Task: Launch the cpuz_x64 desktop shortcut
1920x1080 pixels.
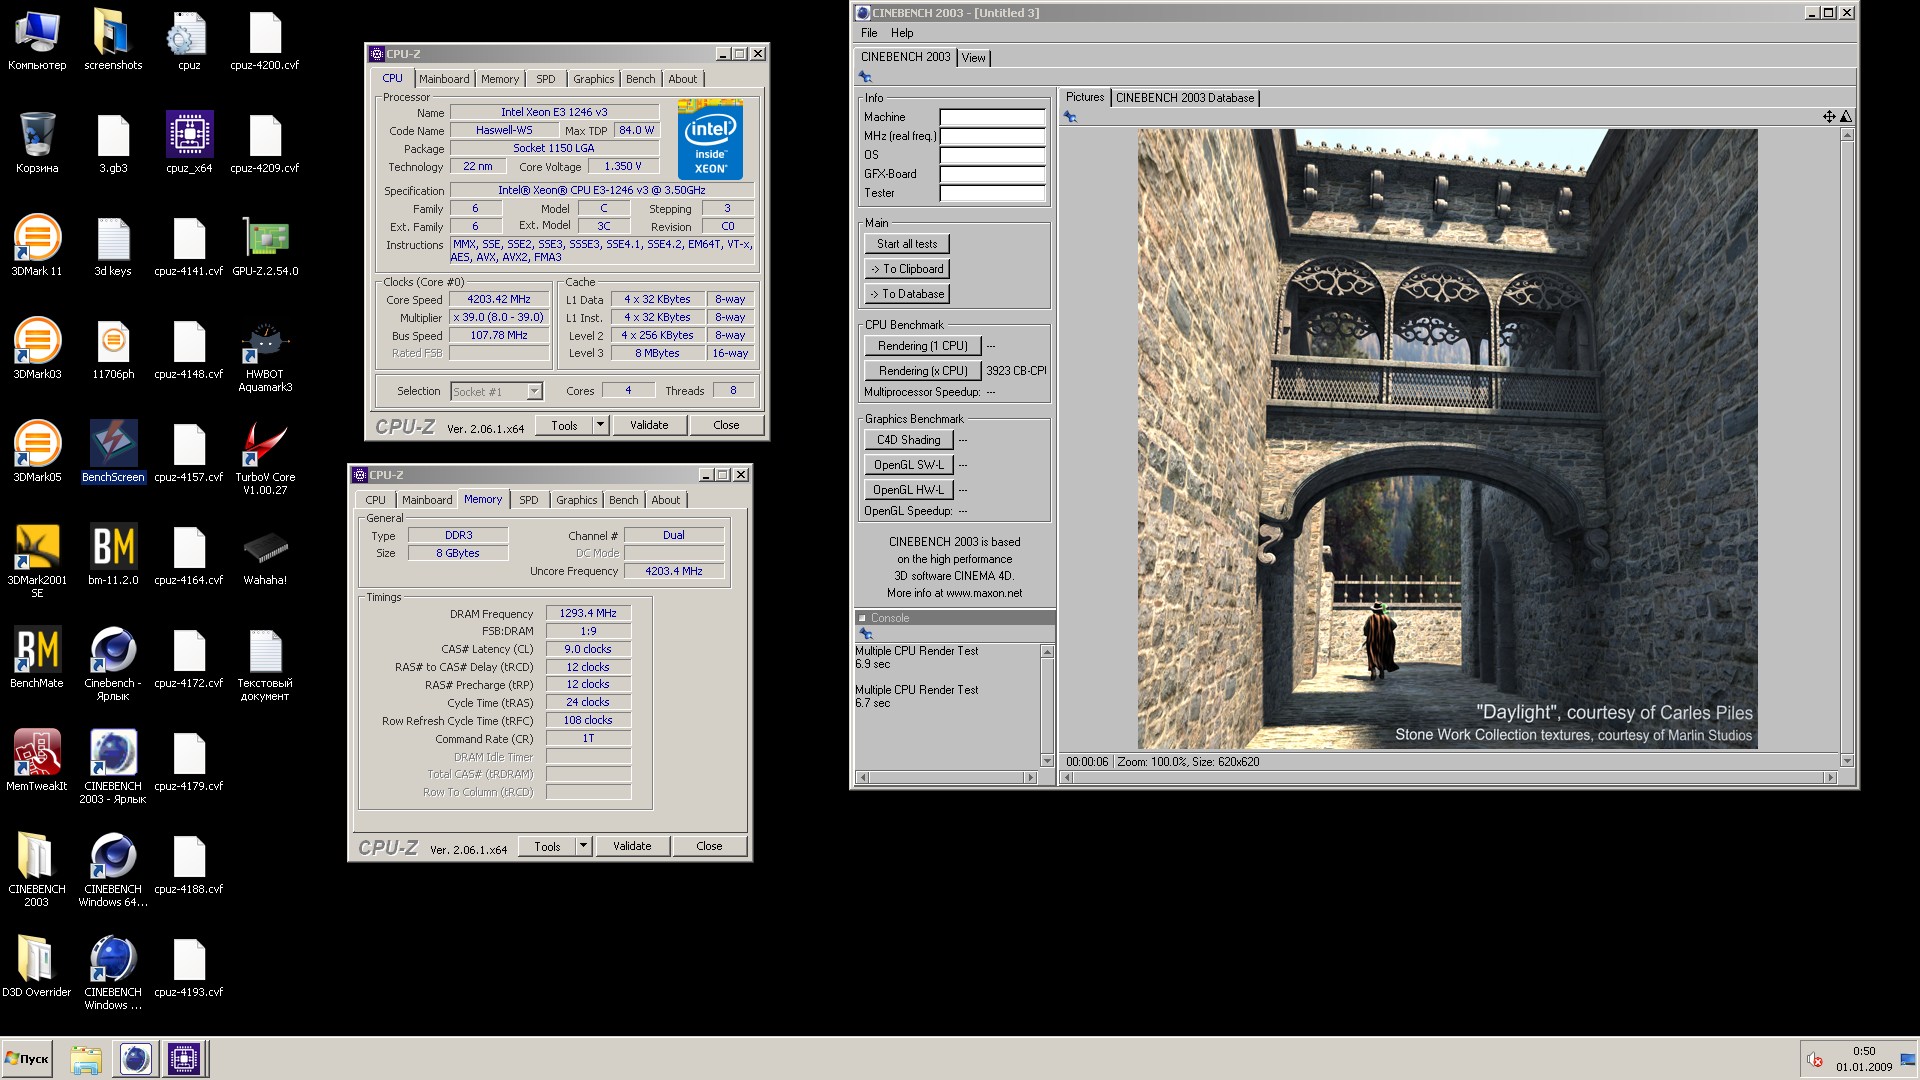Action: point(189,144)
